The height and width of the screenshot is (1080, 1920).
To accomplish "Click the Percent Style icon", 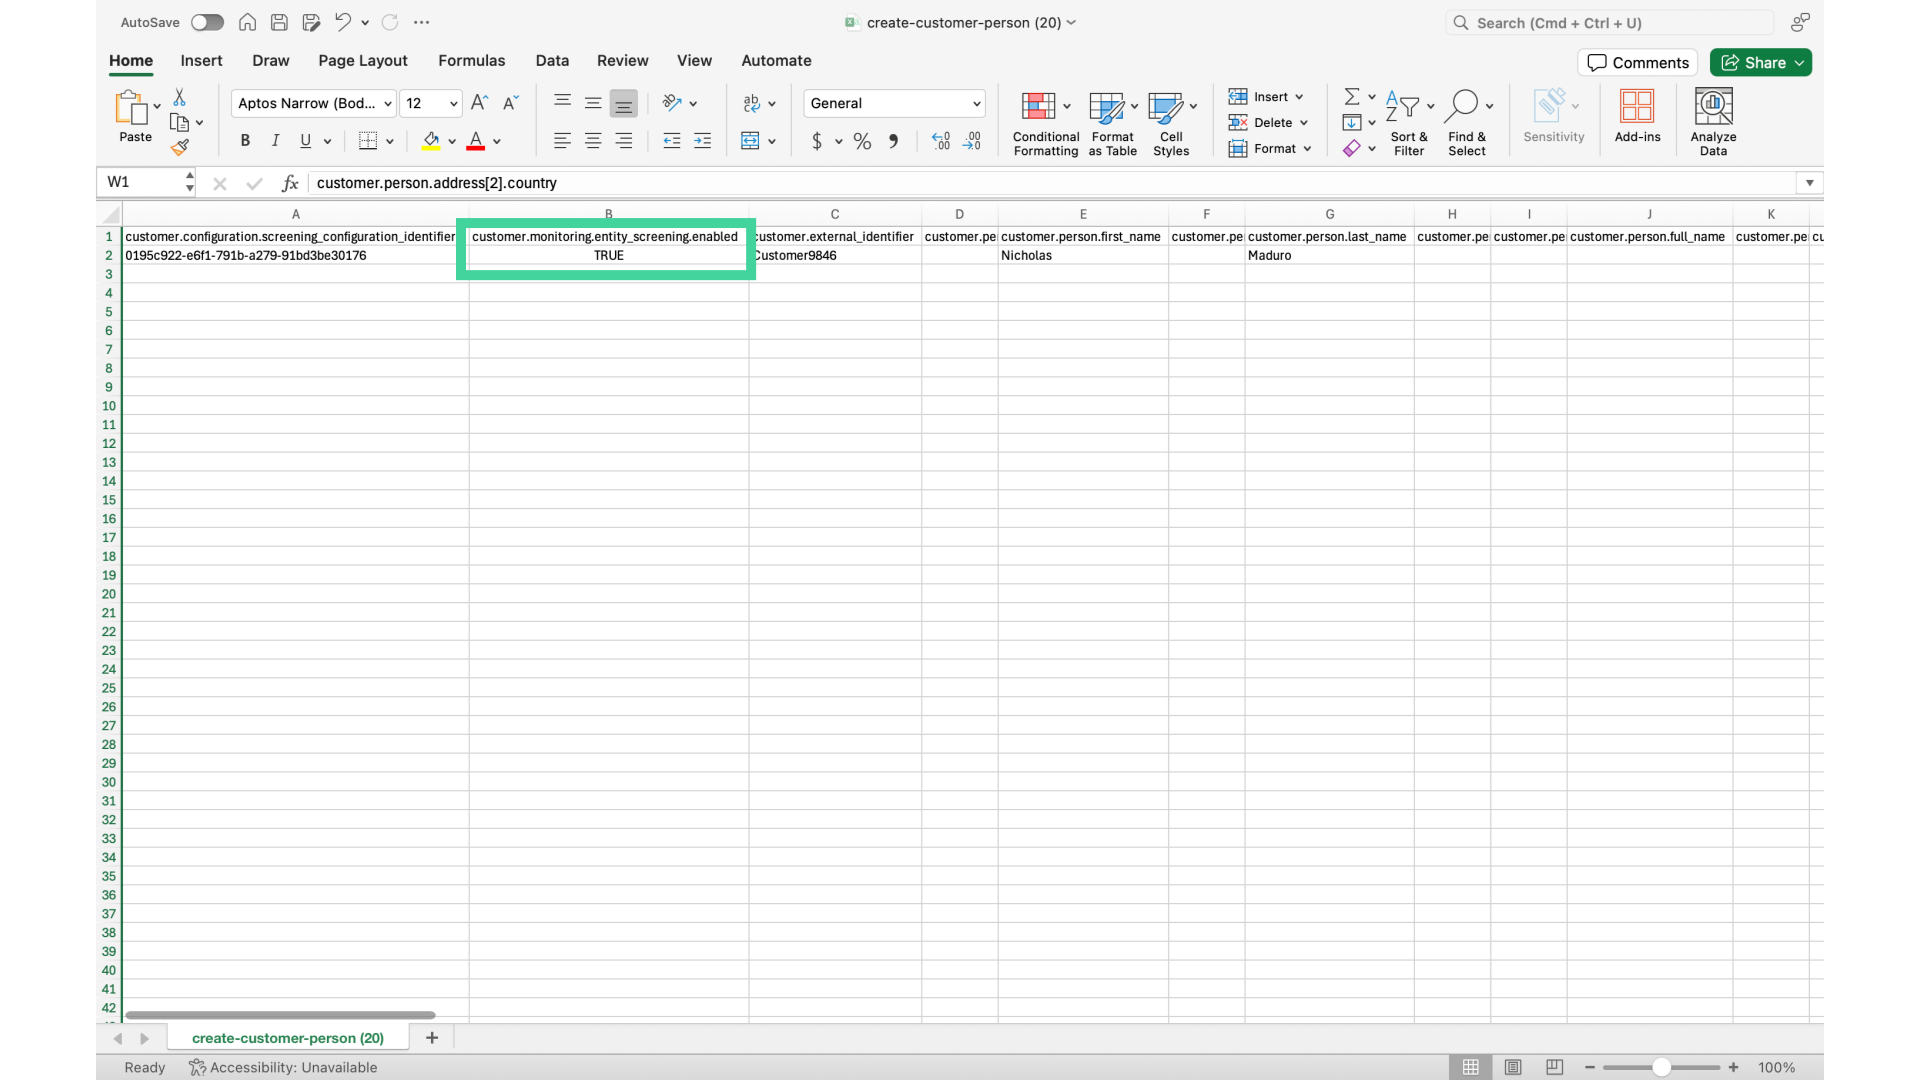I will [862, 141].
